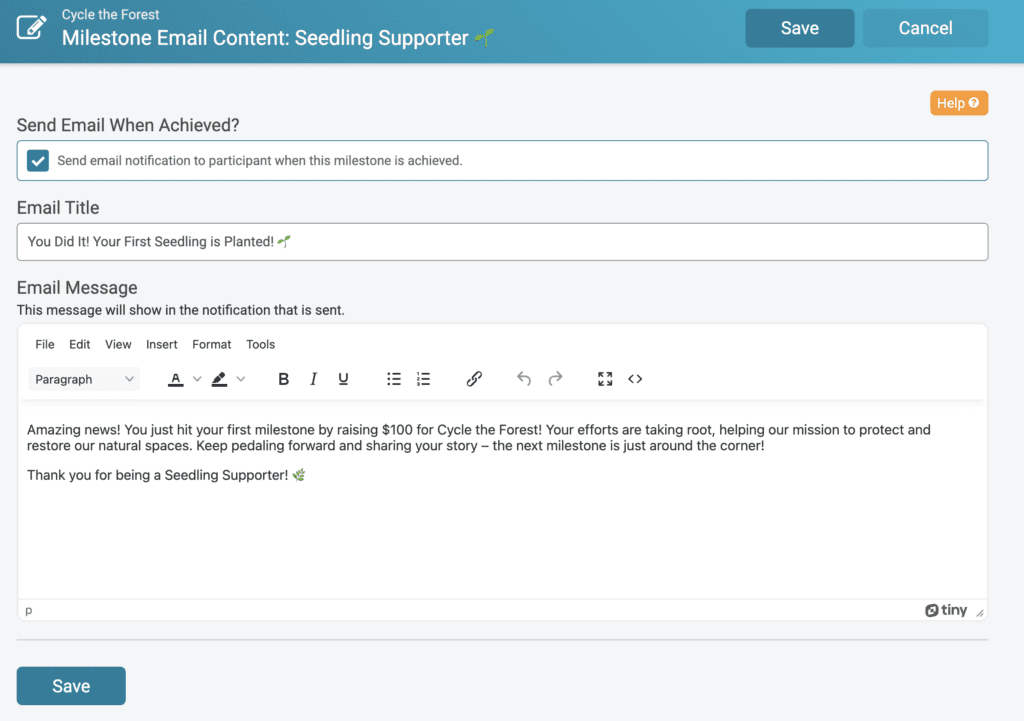
Task: Apply Italic formatting
Action: point(313,379)
